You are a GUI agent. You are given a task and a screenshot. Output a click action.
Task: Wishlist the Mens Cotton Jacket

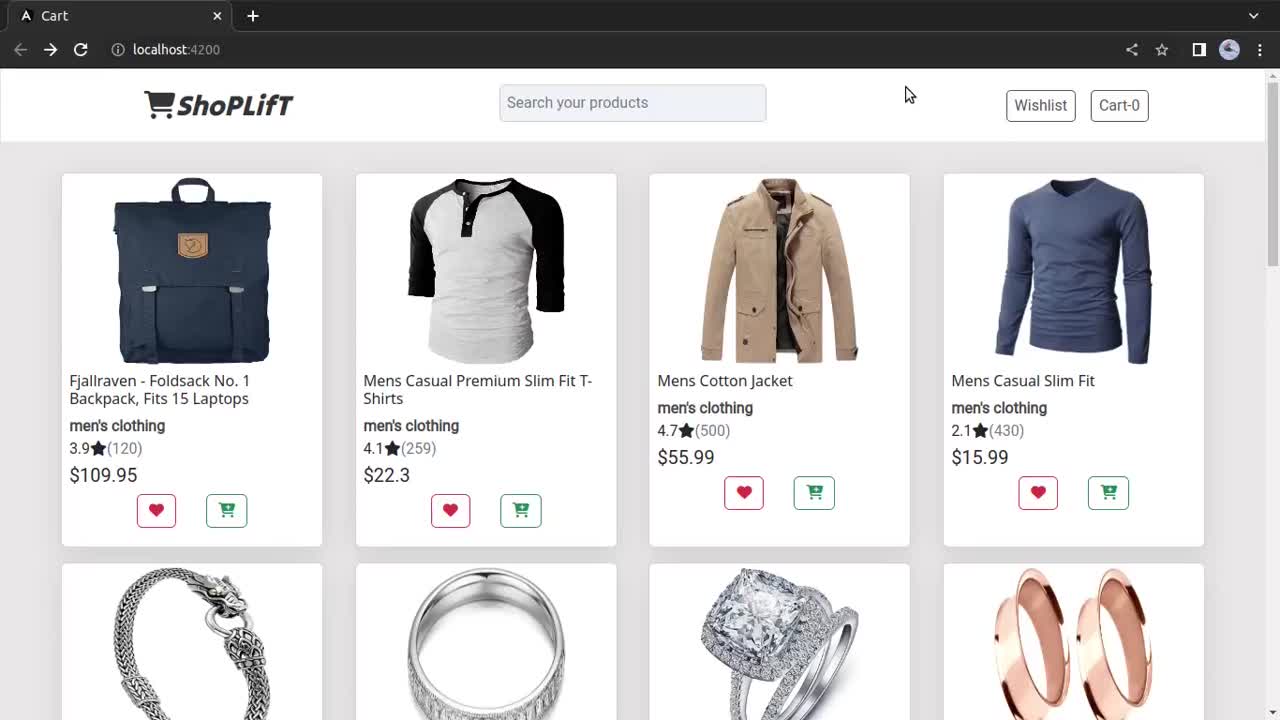[x=743, y=492]
